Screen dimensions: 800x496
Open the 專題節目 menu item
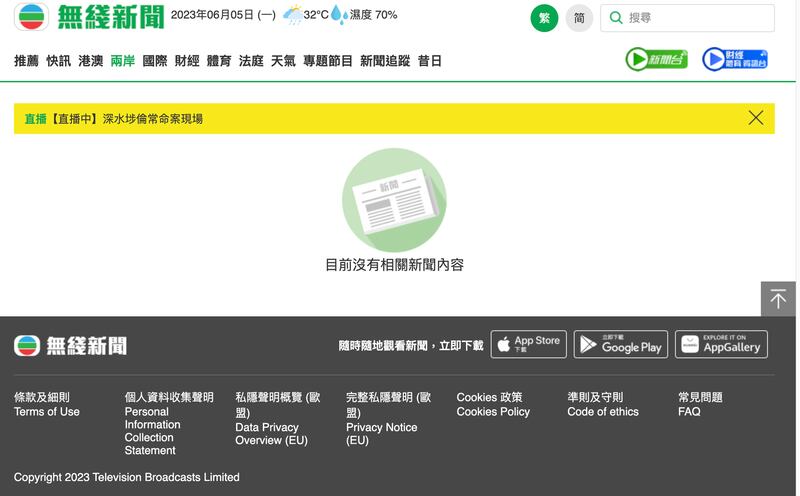(x=328, y=61)
